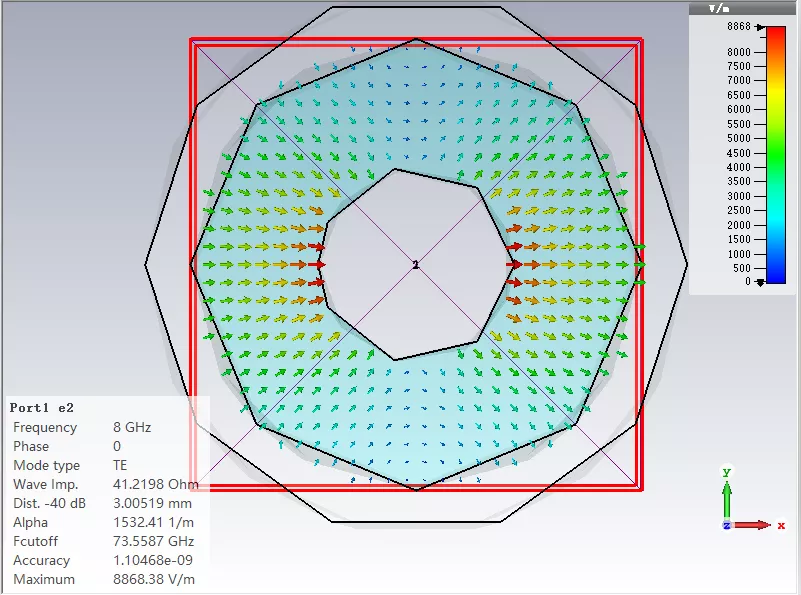Click the x axis letter label
Image resolution: width=801 pixels, height=595 pixels.
click(x=781, y=526)
